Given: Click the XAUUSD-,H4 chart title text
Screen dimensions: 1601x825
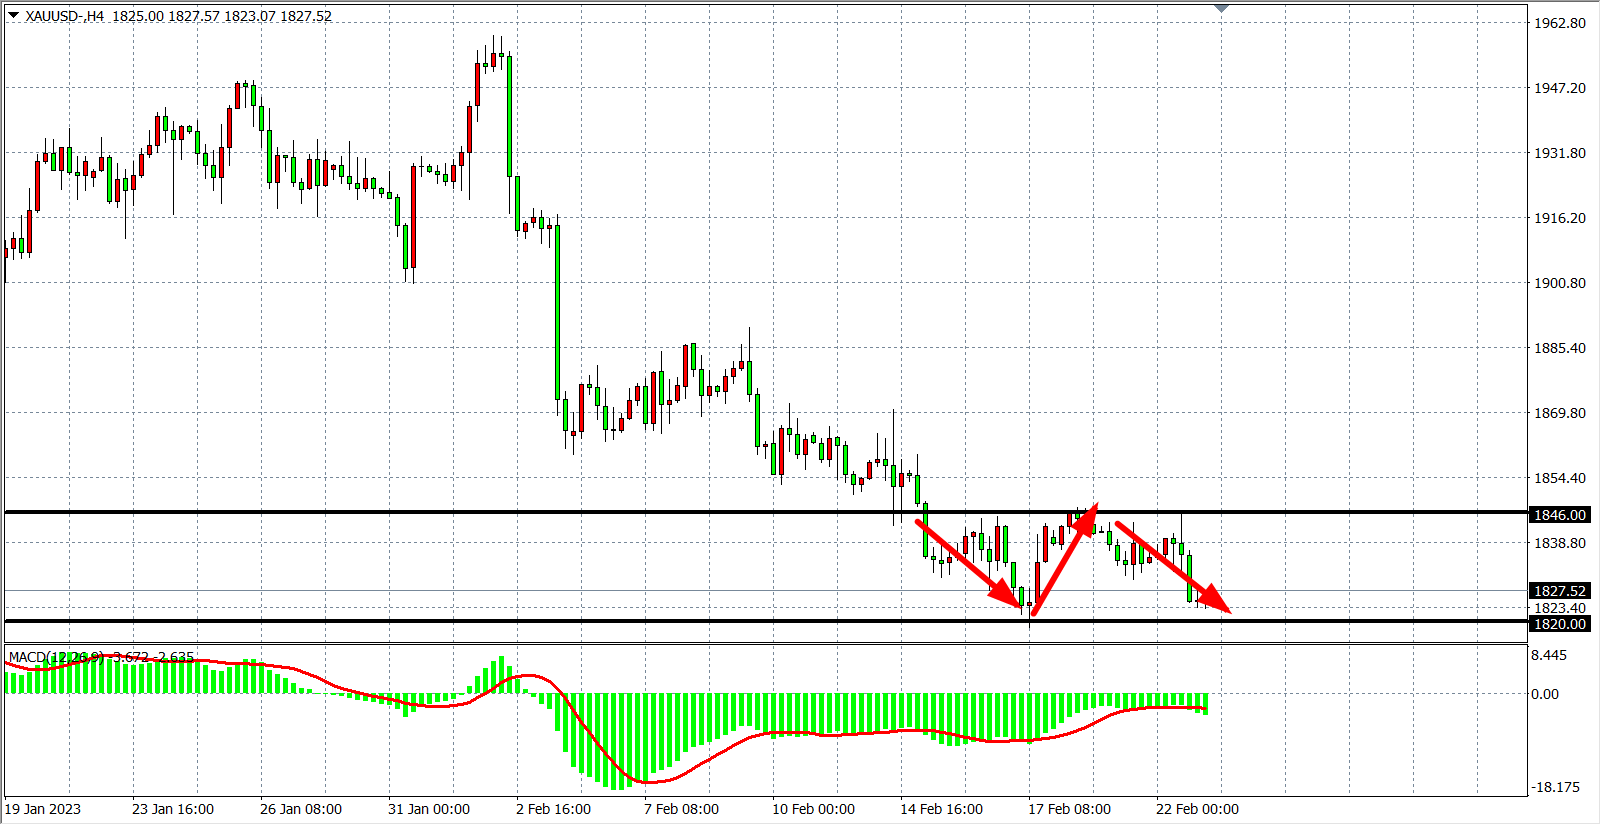Looking at the screenshot, I should point(65,16).
